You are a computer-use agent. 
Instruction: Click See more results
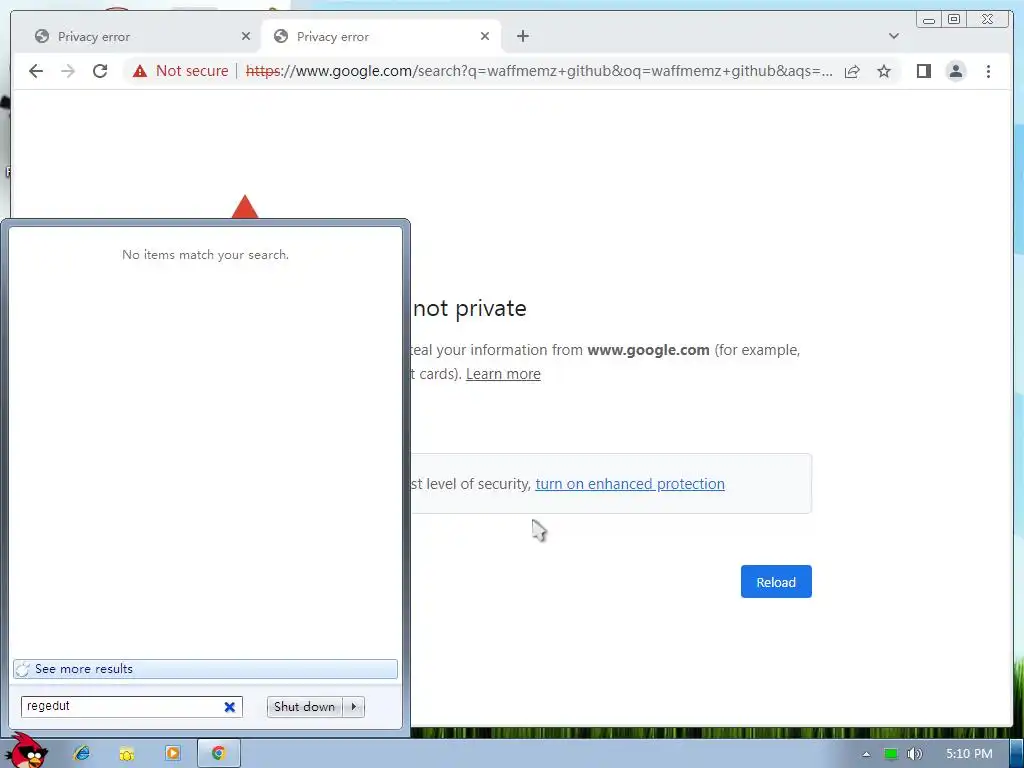(205, 669)
